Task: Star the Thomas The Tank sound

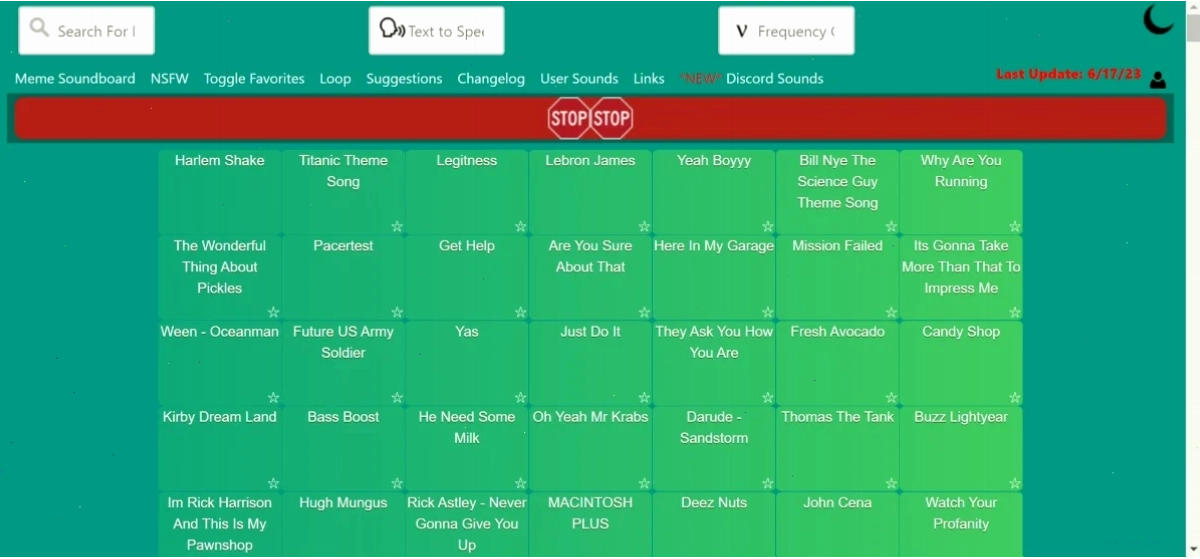Action: [x=891, y=484]
